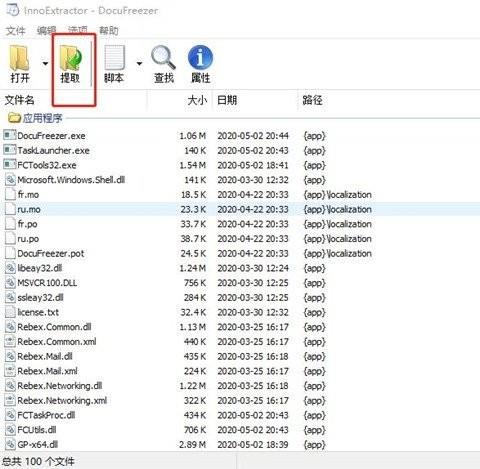Select the file name Rebex.Networking.dll
The image size is (480, 469).
tap(60, 386)
